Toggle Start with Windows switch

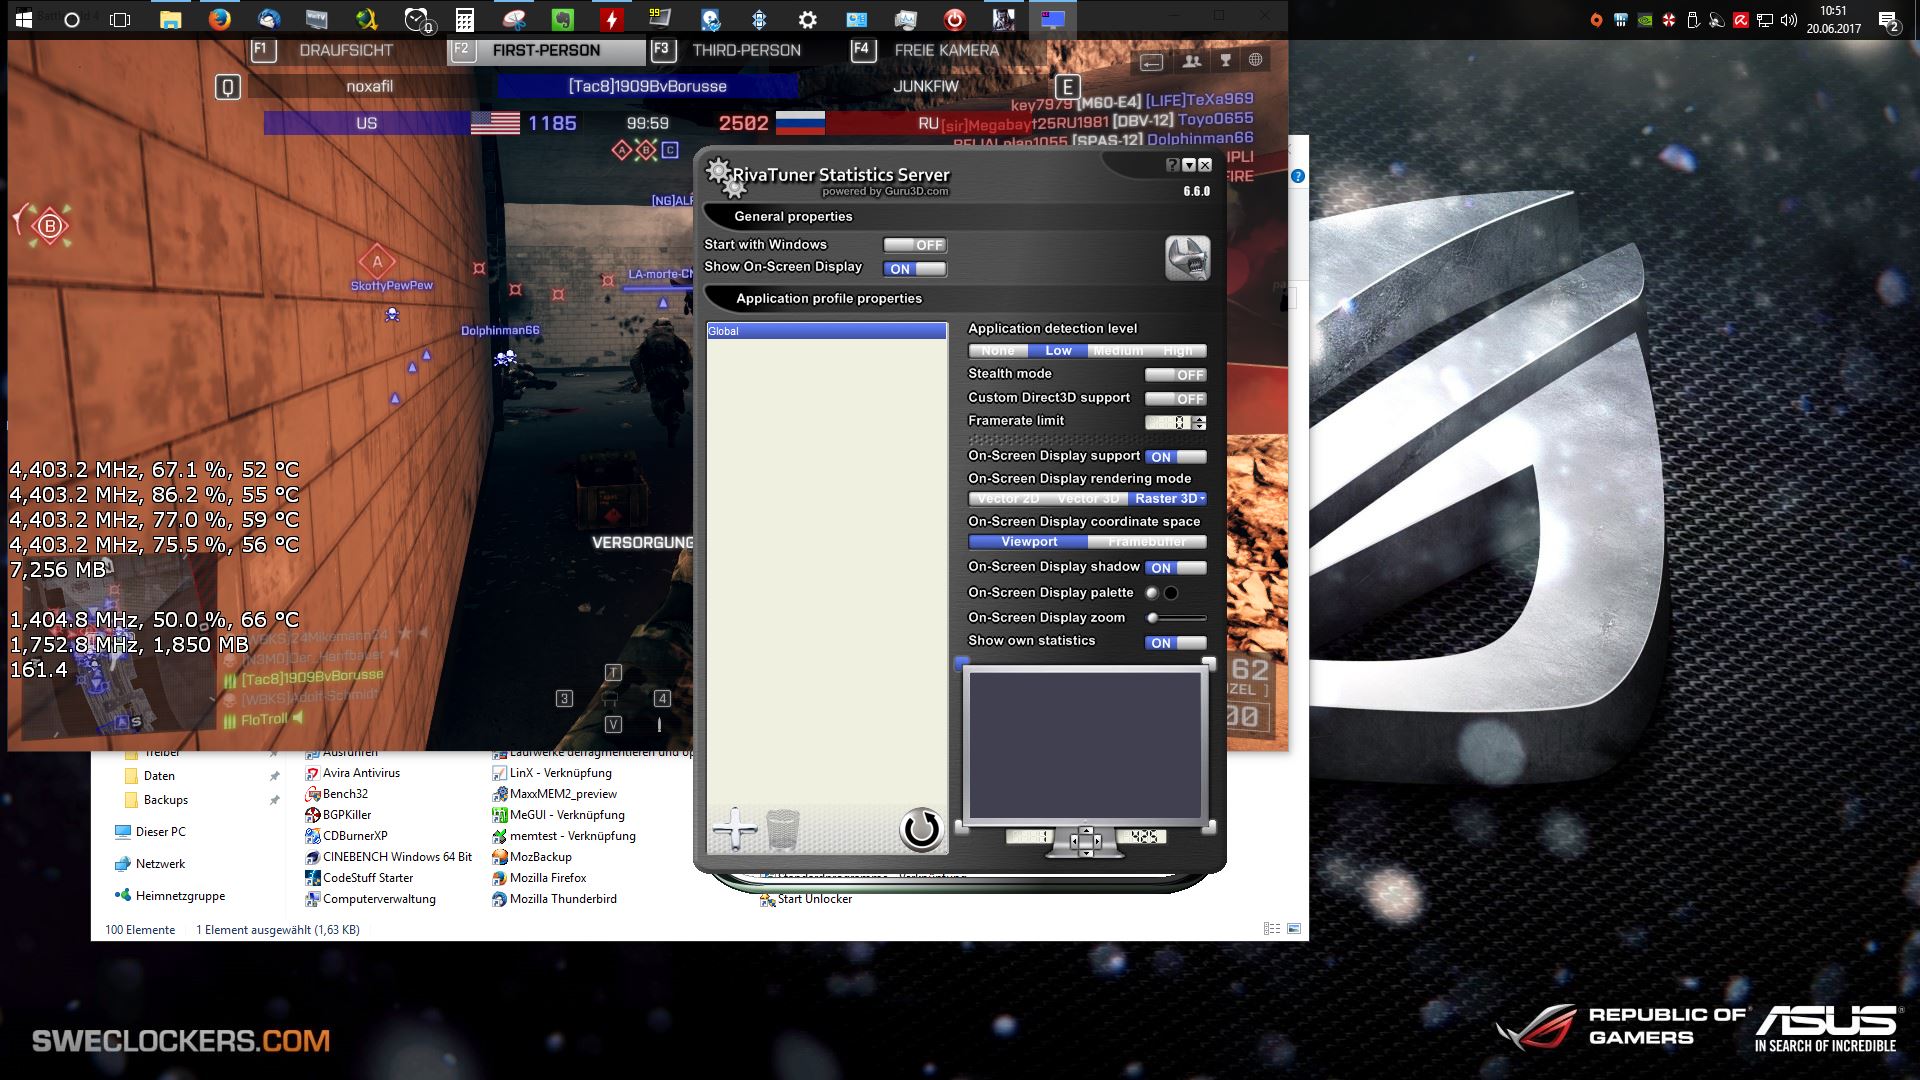914,245
